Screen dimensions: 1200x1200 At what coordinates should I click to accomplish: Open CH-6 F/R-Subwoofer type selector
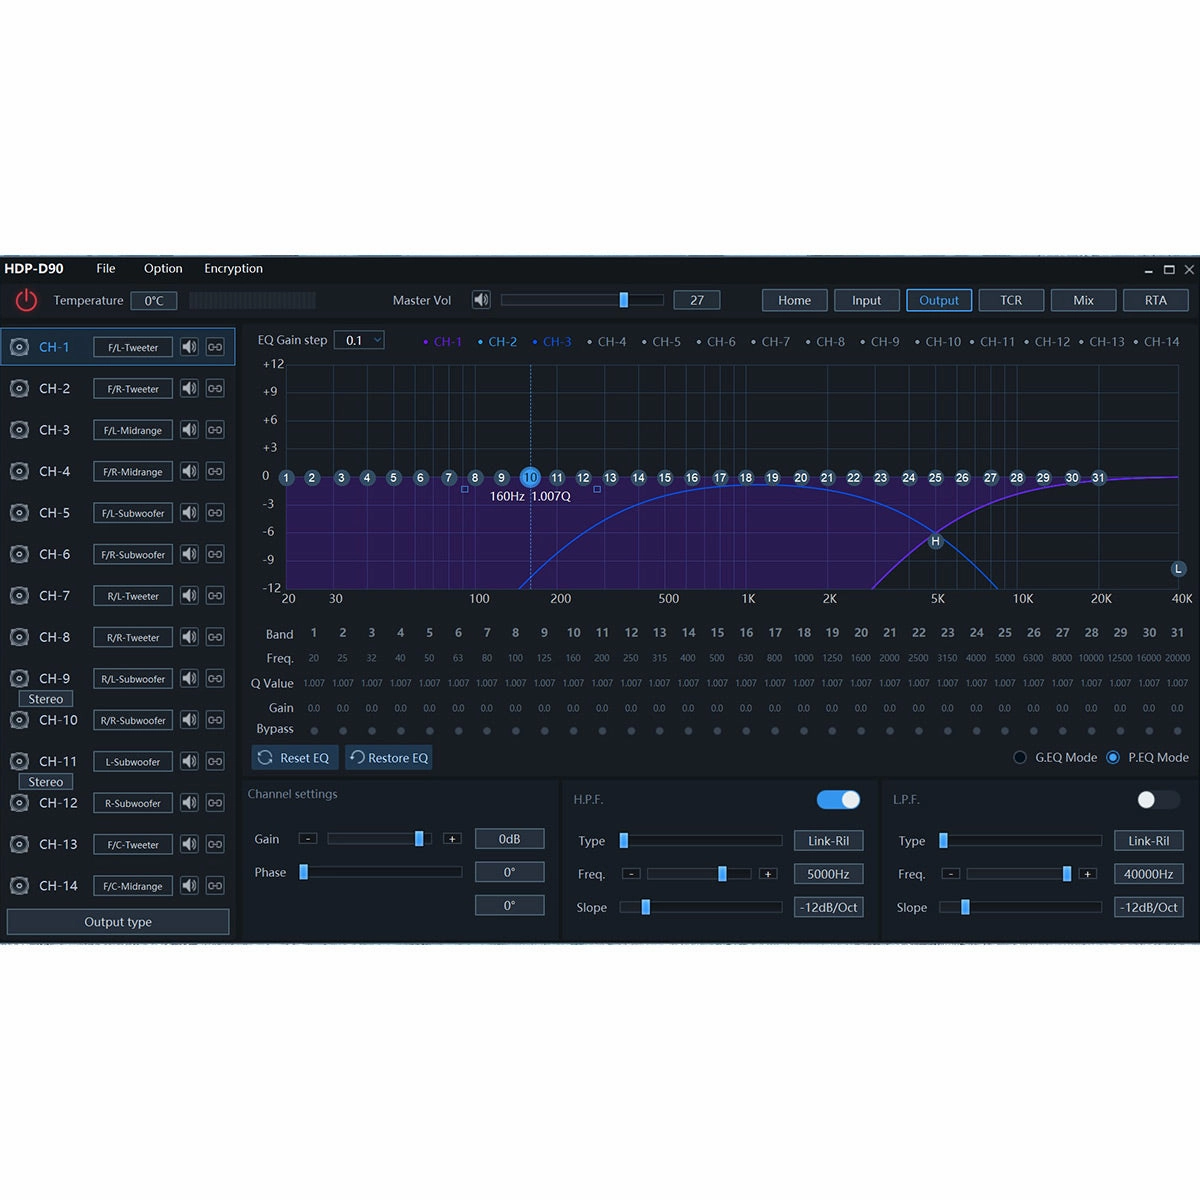(133, 554)
